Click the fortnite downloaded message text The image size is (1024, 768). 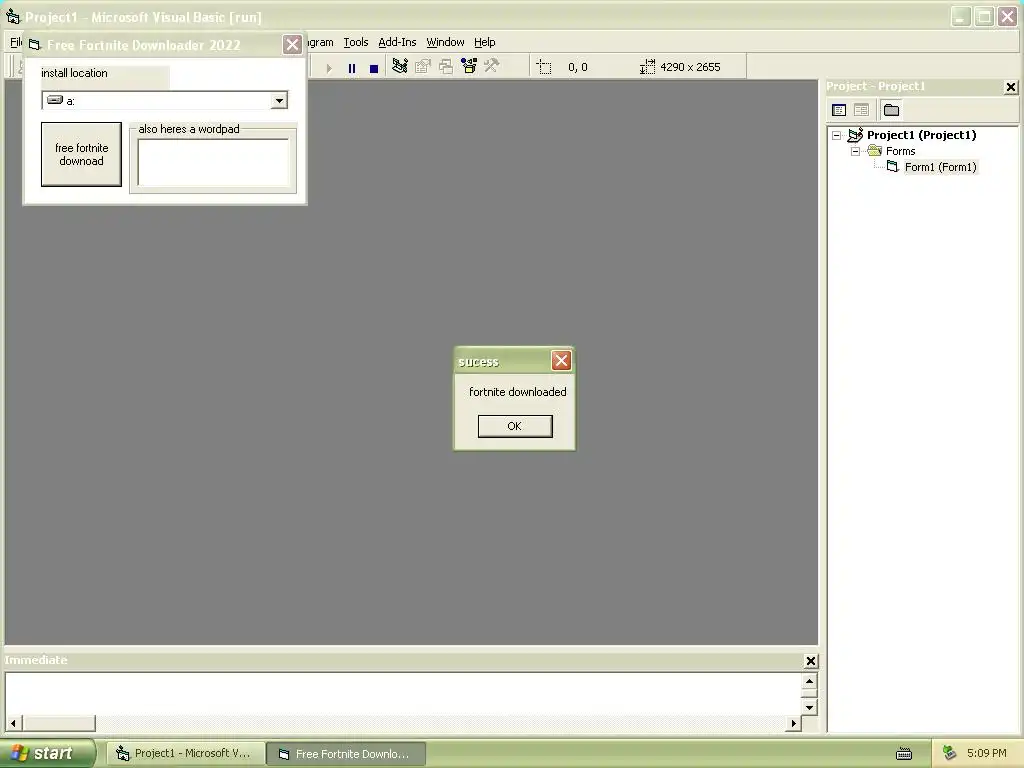tap(518, 392)
